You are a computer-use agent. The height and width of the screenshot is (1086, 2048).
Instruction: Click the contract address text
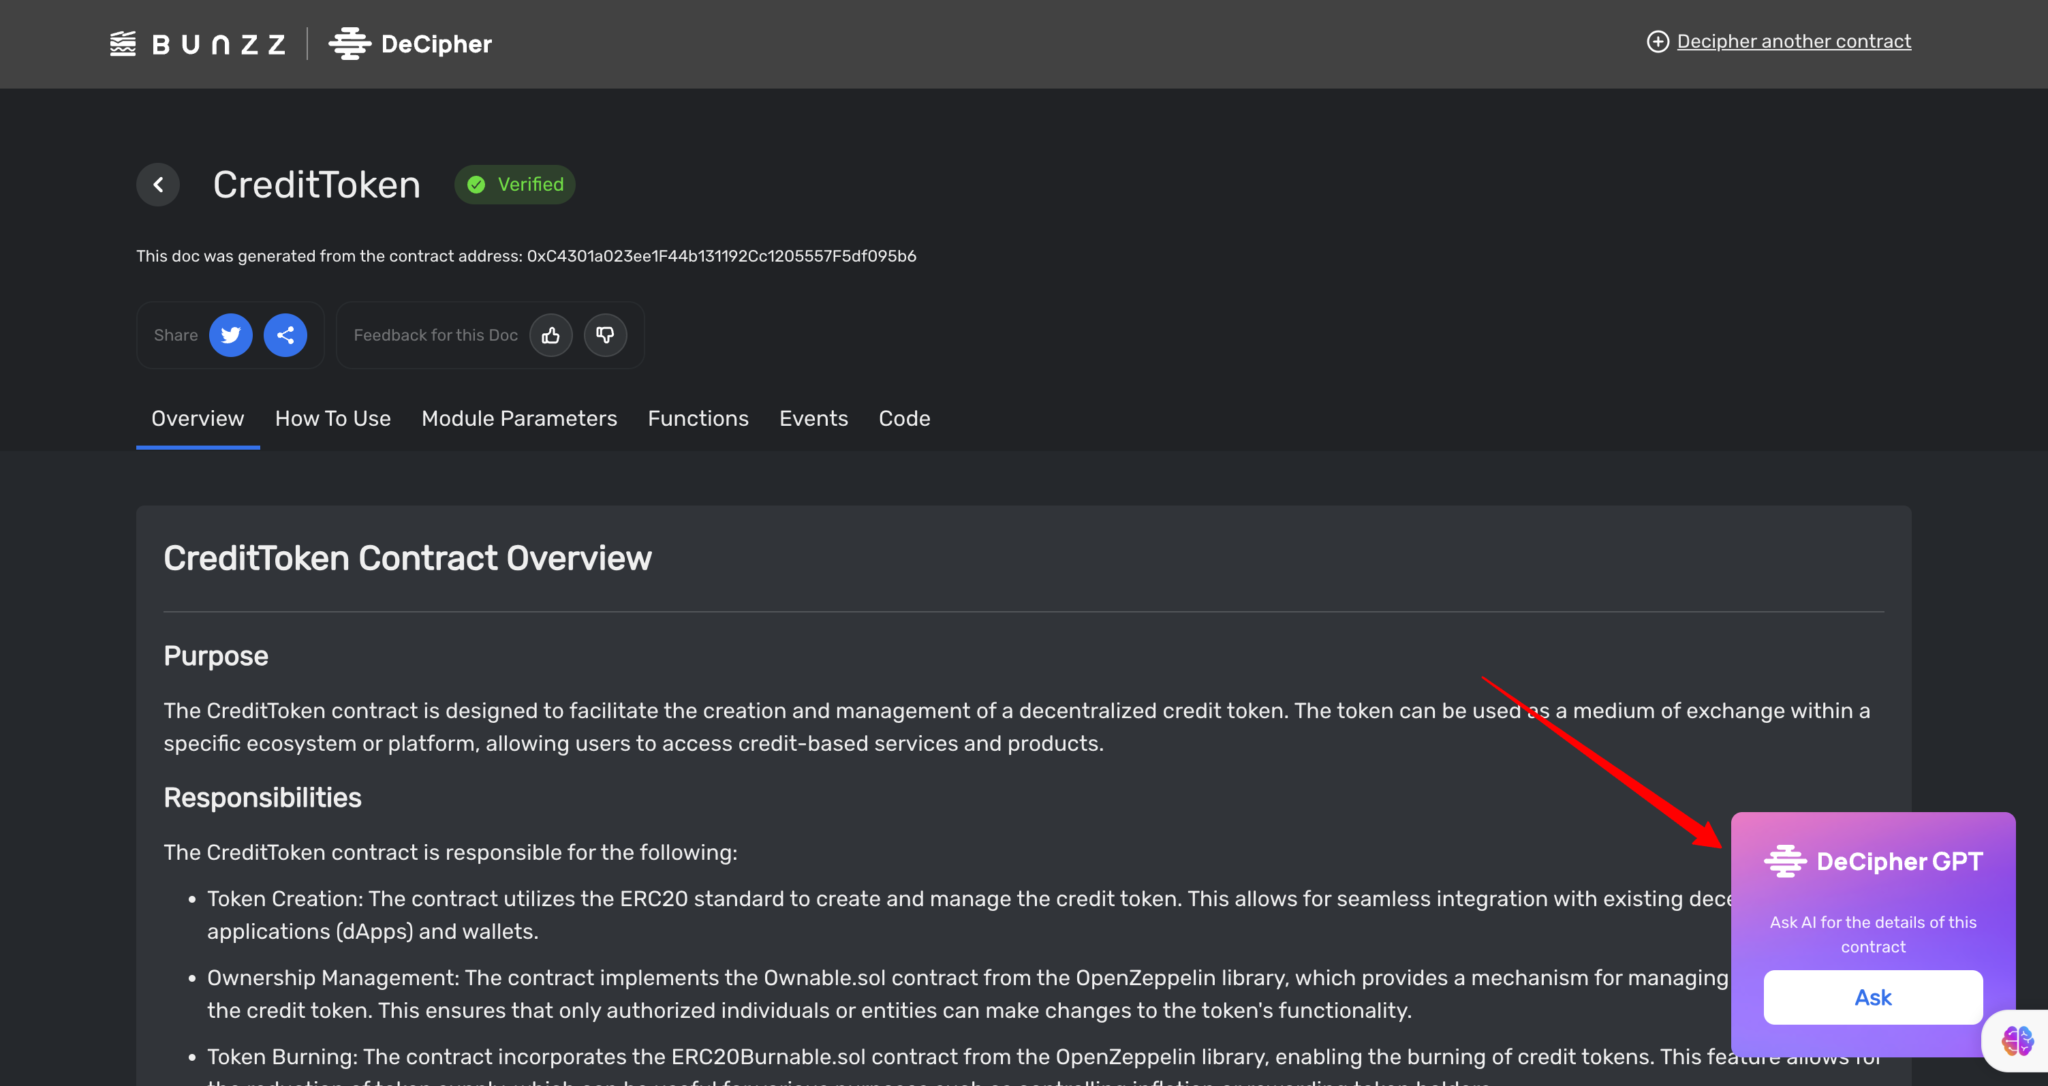721,256
